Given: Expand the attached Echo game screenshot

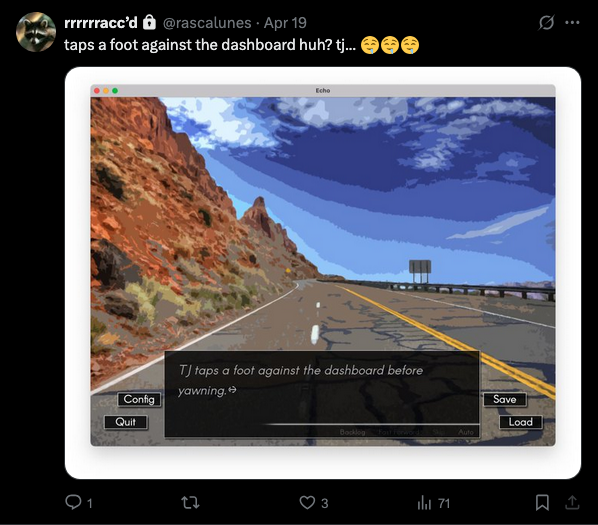Looking at the screenshot, I should tap(323, 273).
